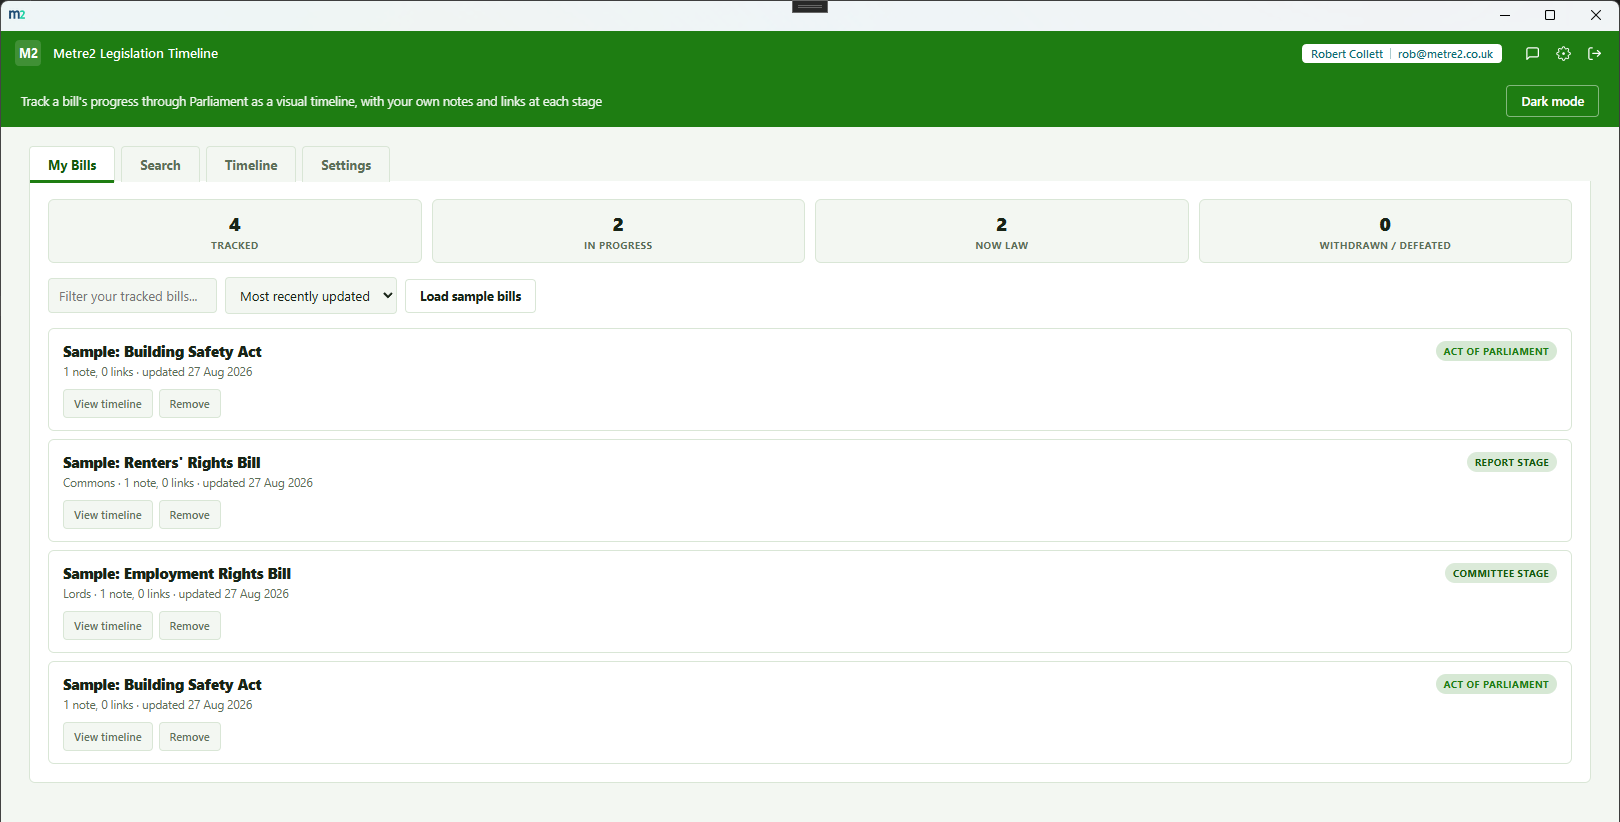Click the M2 logo badge in header

click(x=28, y=53)
